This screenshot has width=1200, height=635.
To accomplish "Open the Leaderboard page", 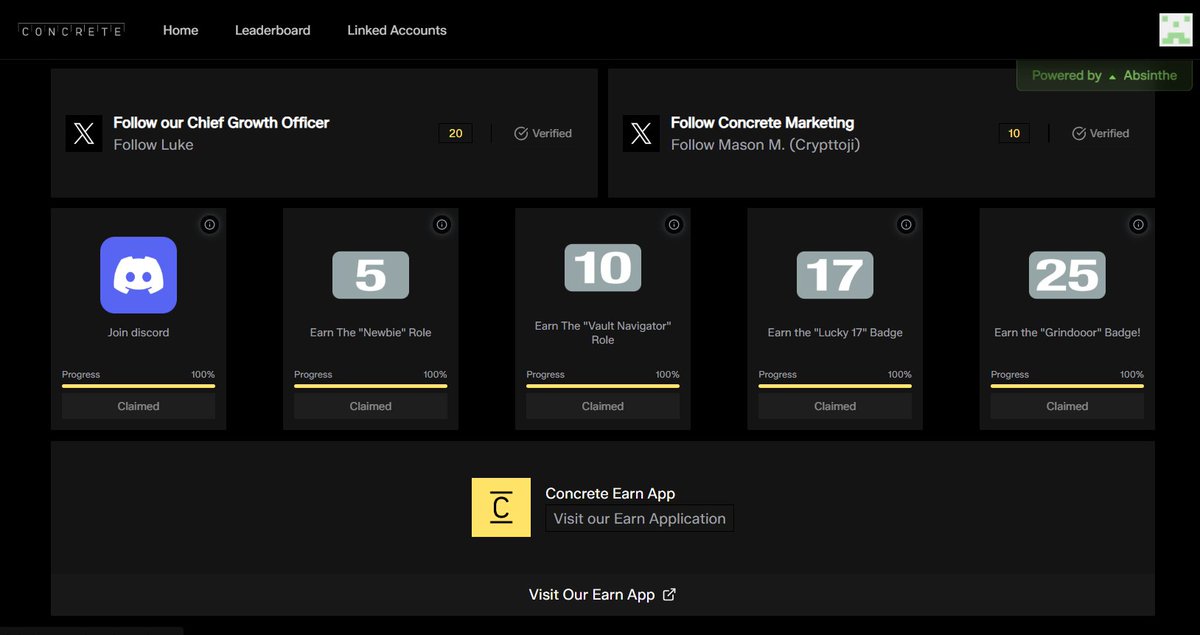I will point(273,30).
